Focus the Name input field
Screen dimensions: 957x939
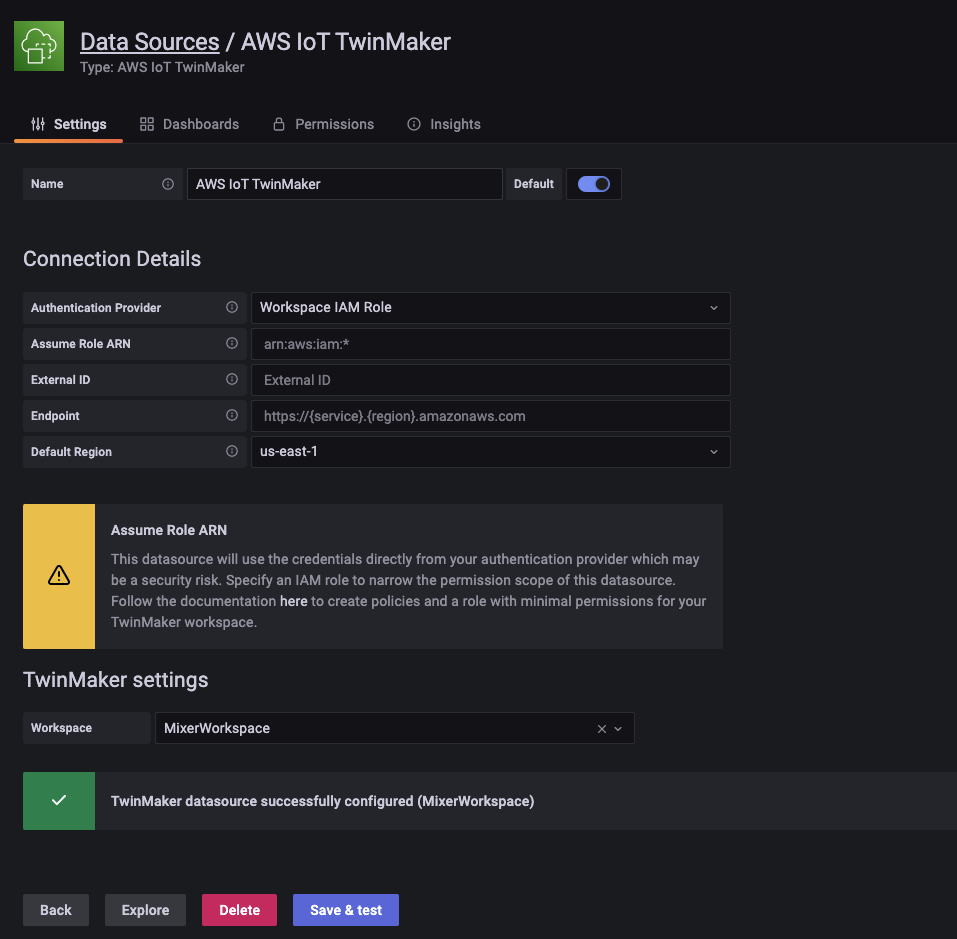click(x=345, y=184)
